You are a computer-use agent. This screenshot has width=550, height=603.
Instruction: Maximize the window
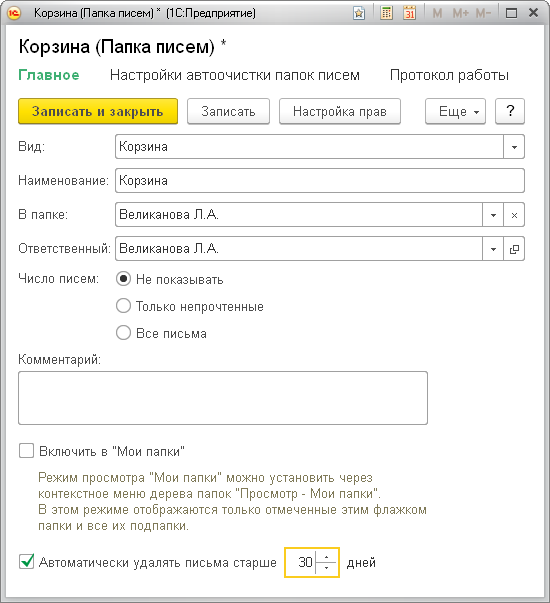tap(511, 13)
